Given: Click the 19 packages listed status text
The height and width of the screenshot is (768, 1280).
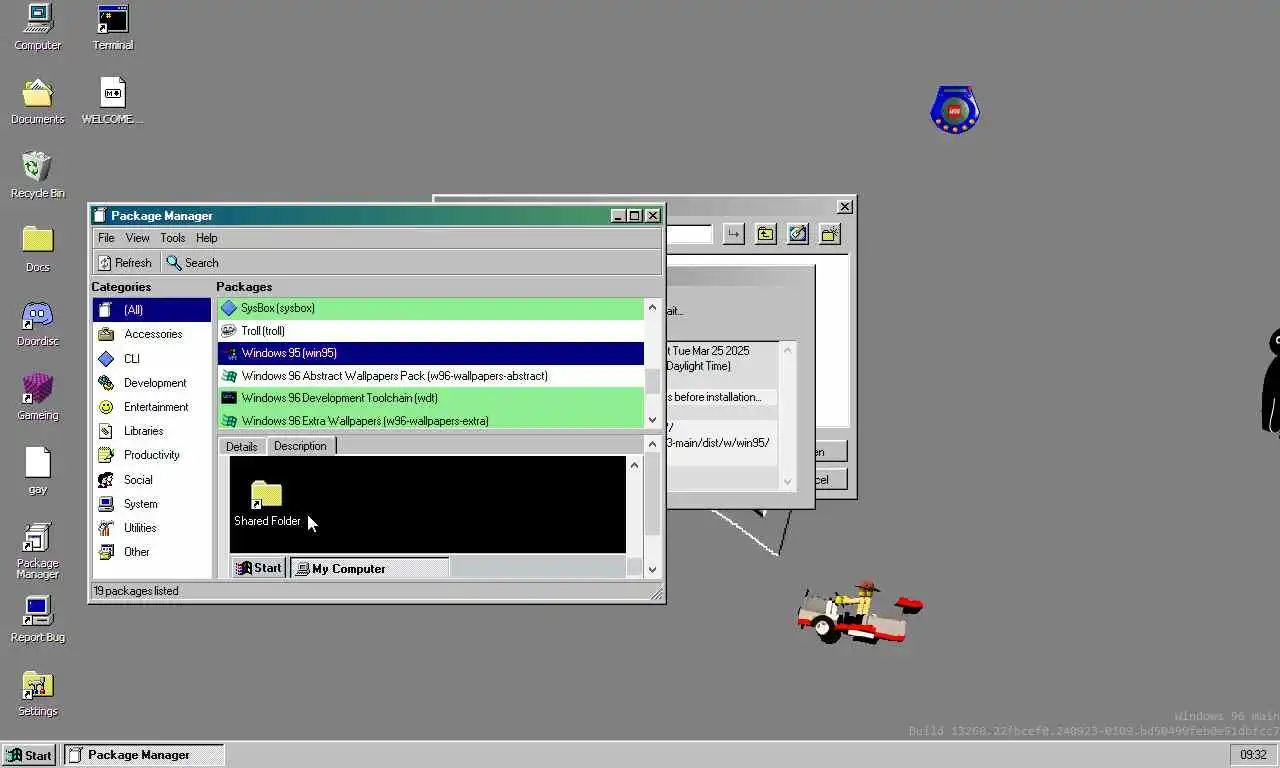Looking at the screenshot, I should 136,591.
